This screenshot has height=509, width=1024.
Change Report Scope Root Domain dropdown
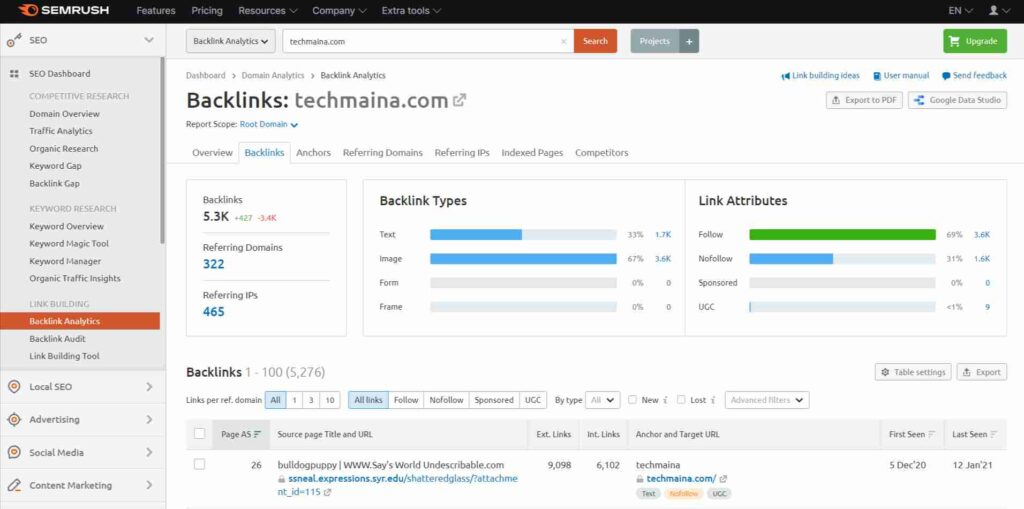tap(268, 124)
